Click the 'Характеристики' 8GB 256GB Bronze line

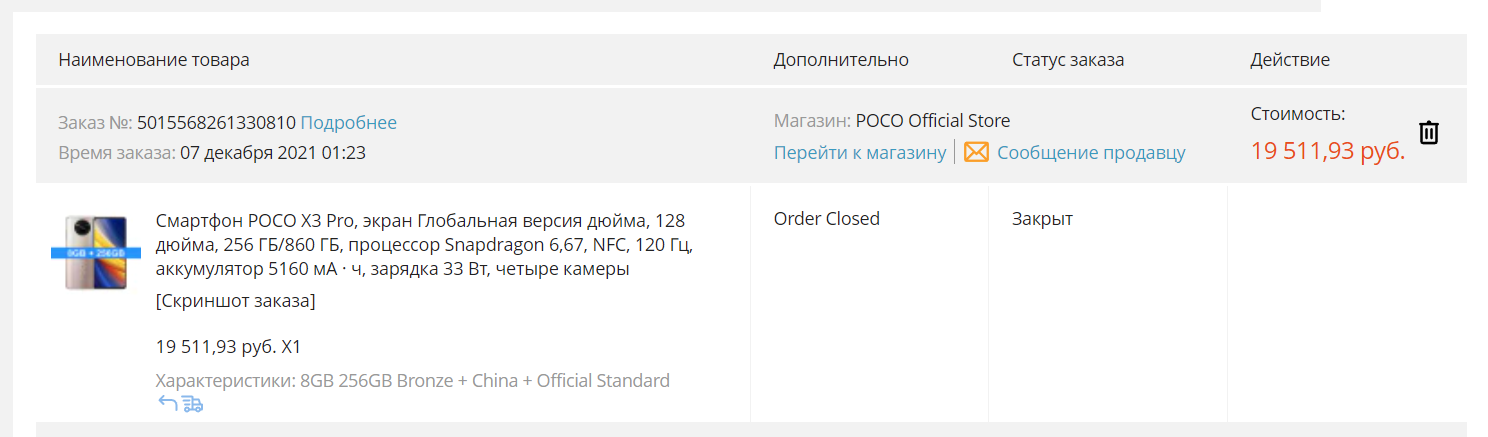[413, 380]
